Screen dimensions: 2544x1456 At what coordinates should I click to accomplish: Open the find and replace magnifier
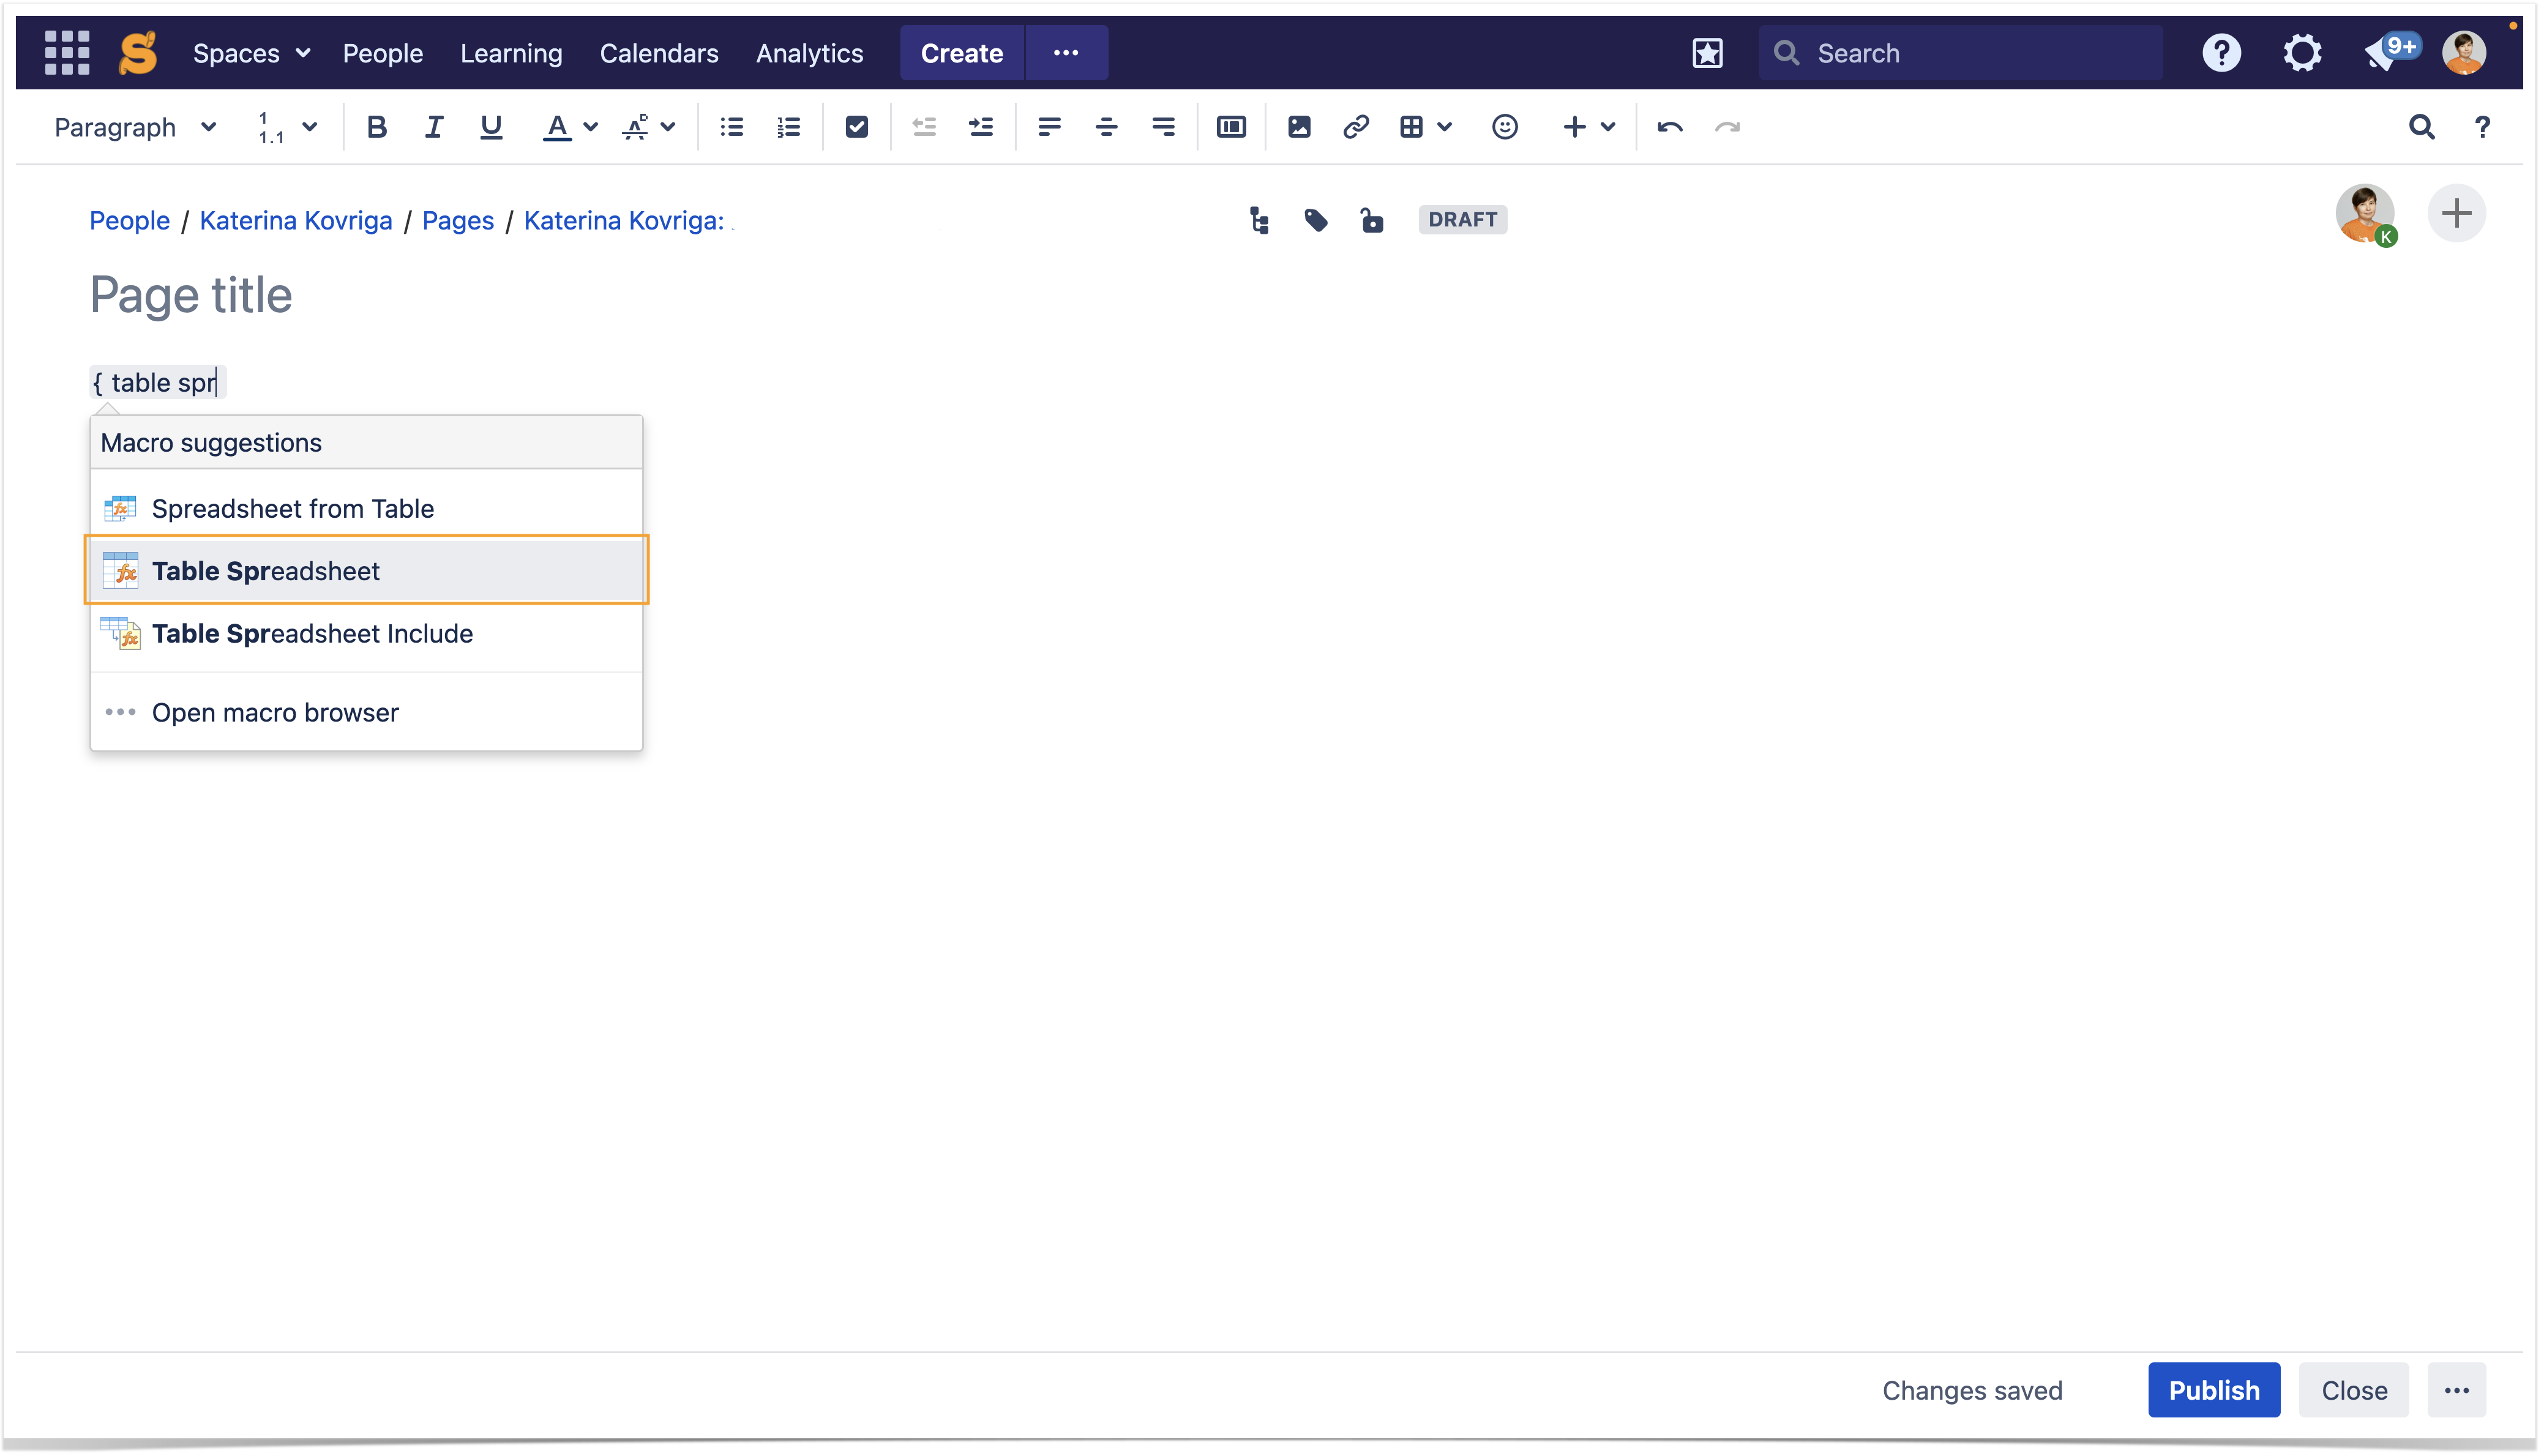tap(2421, 127)
